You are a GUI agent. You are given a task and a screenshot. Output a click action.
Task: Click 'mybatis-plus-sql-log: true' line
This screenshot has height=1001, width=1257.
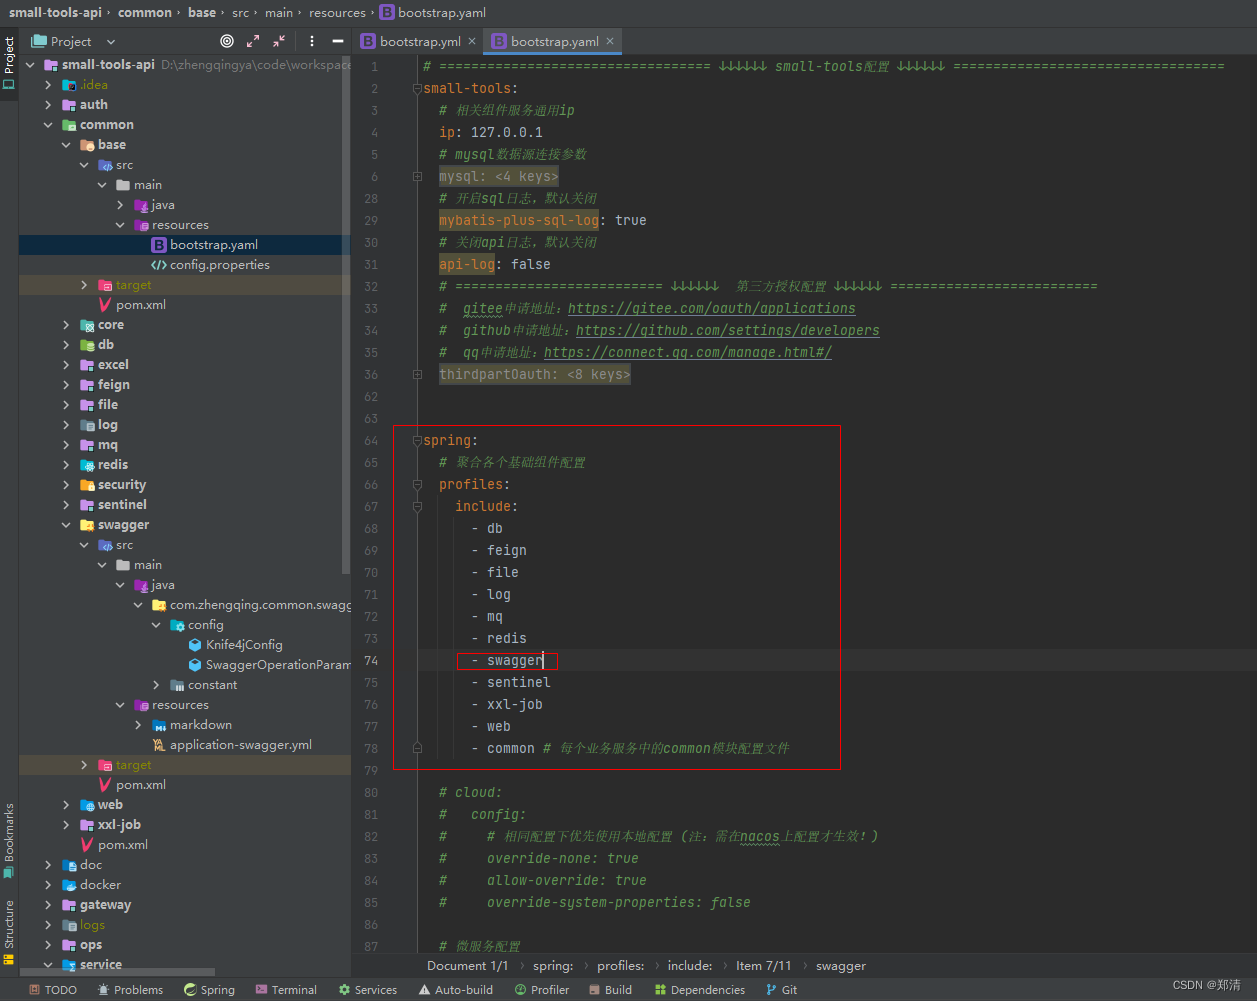click(x=543, y=220)
